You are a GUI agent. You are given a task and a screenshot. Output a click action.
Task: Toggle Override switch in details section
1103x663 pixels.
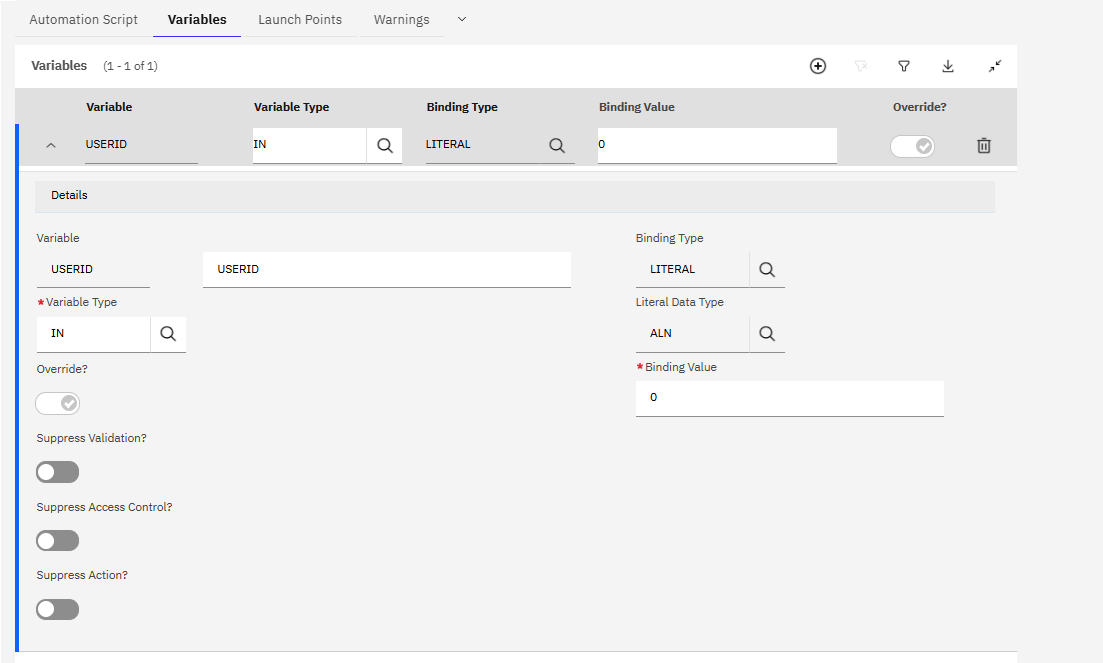(x=58, y=403)
